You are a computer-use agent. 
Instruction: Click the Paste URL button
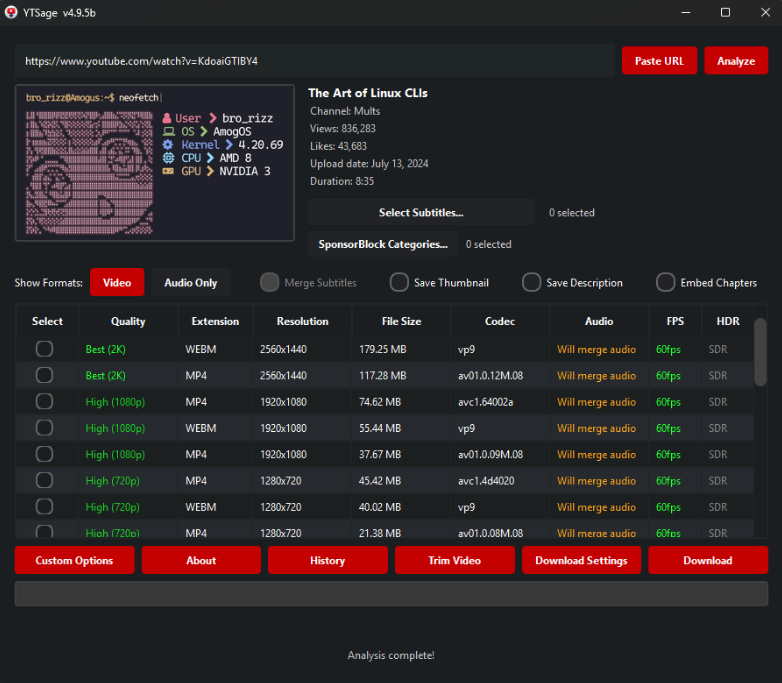659,60
